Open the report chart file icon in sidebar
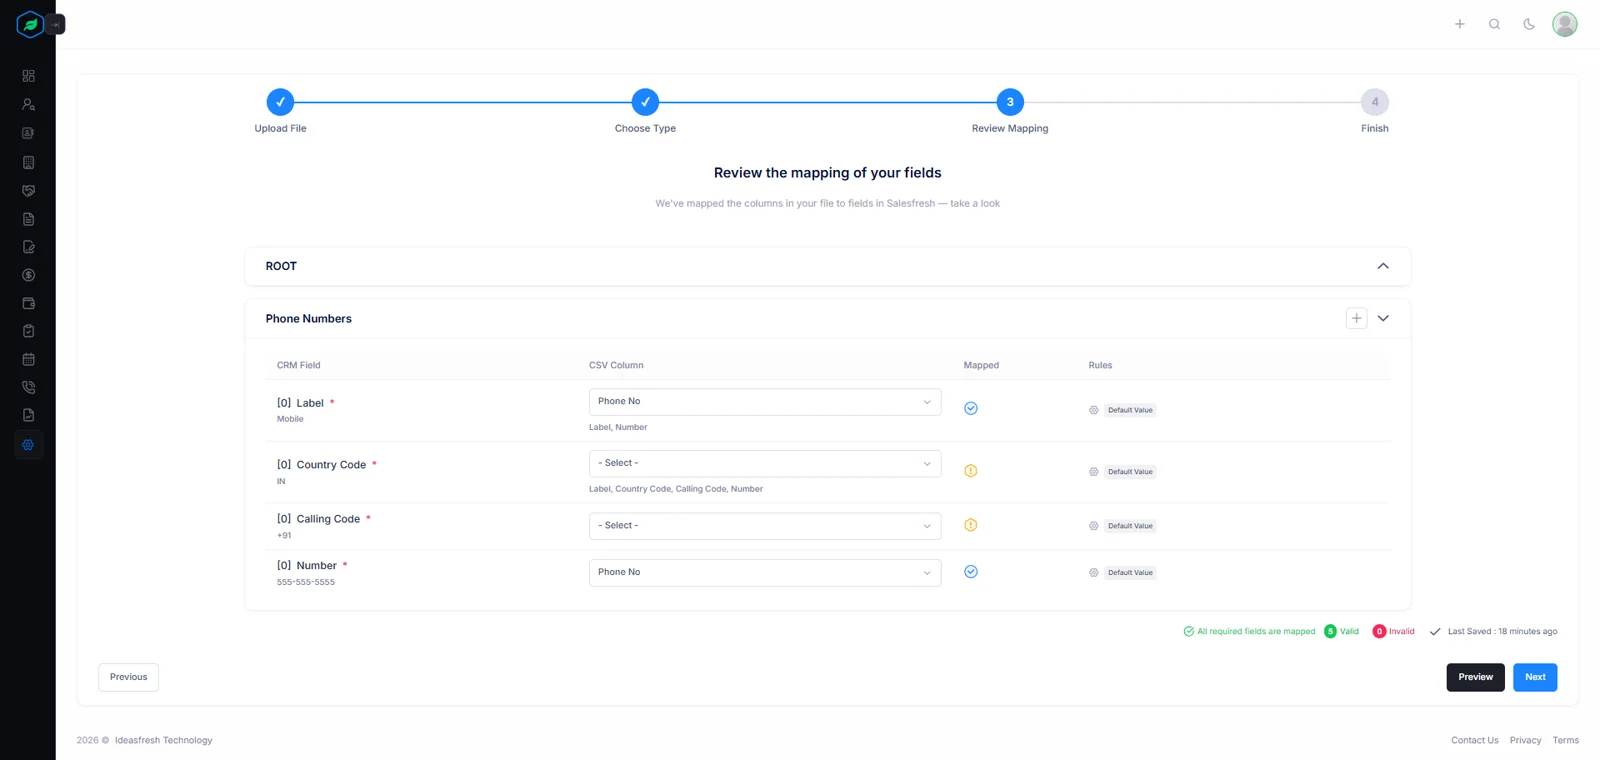The width and height of the screenshot is (1600, 760). click(x=28, y=415)
